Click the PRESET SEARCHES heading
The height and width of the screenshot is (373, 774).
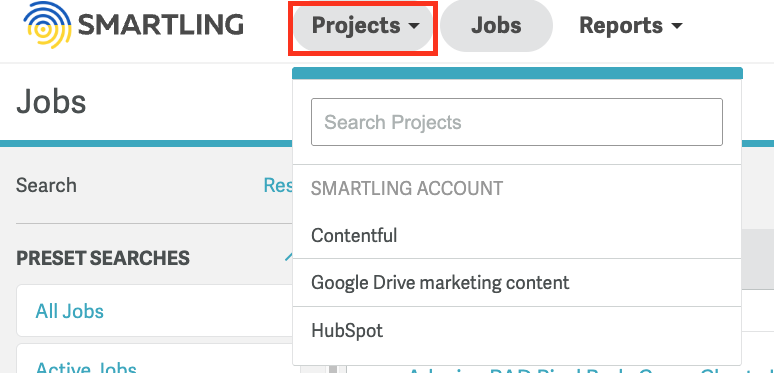[x=103, y=259]
